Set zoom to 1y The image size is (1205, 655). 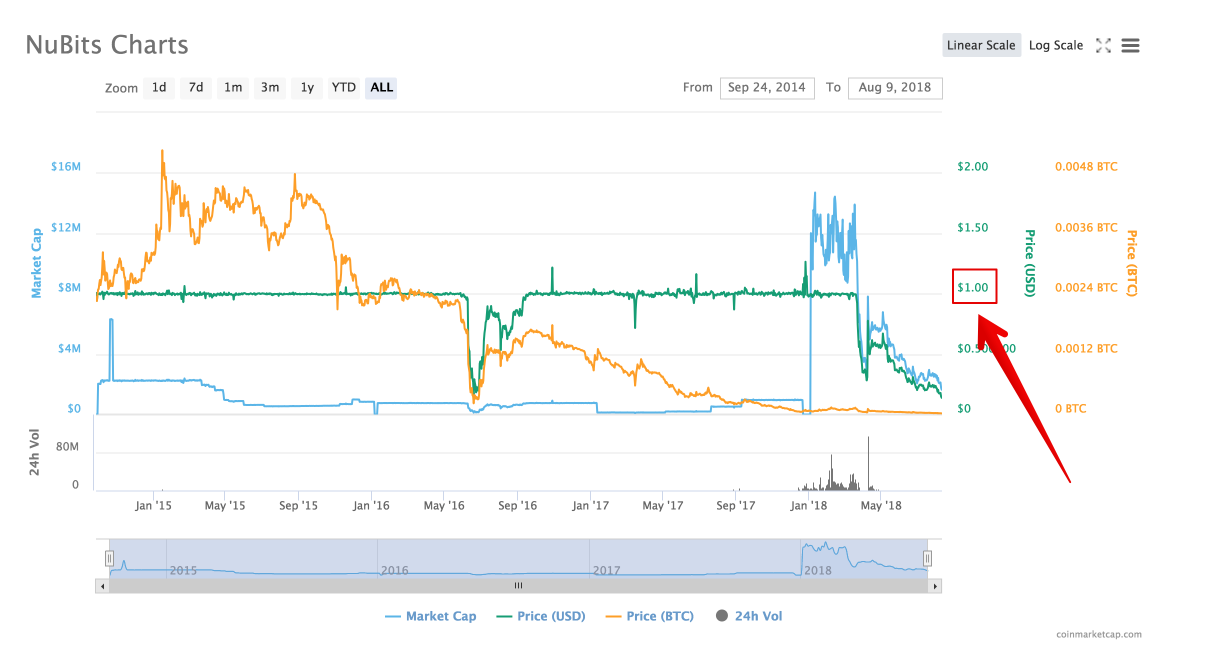click(307, 87)
